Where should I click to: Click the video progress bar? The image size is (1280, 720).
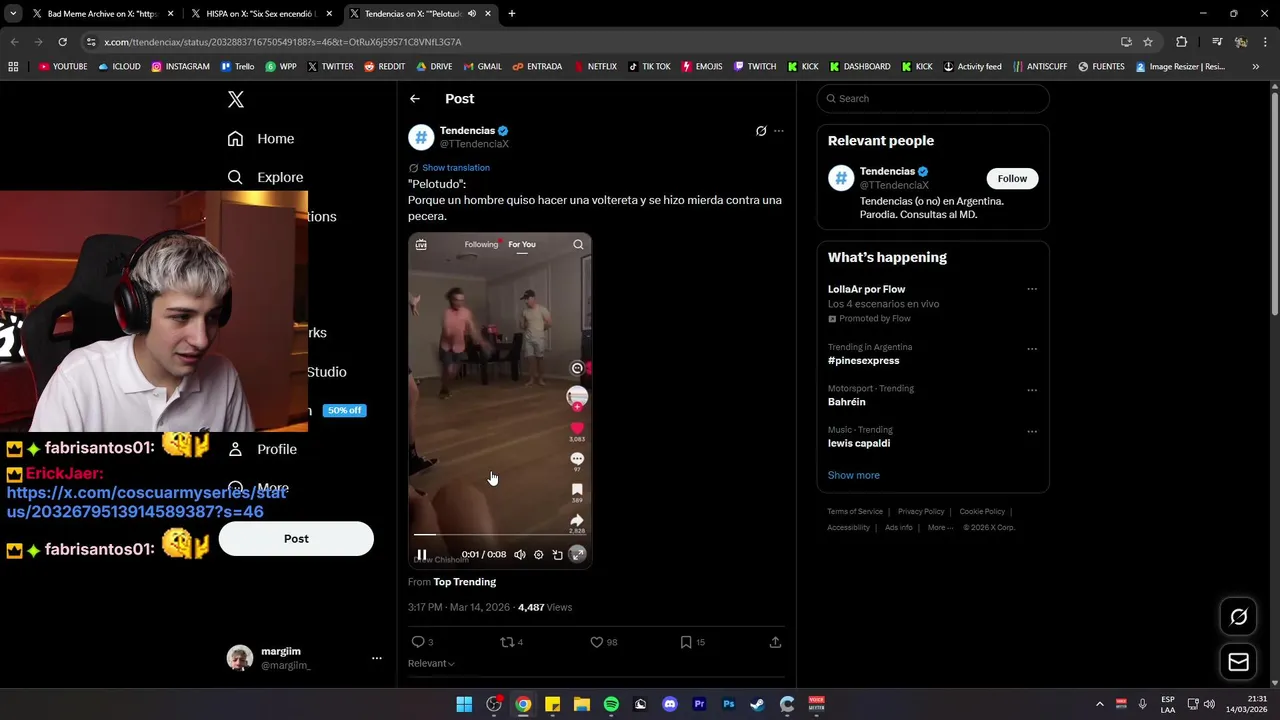click(499, 535)
